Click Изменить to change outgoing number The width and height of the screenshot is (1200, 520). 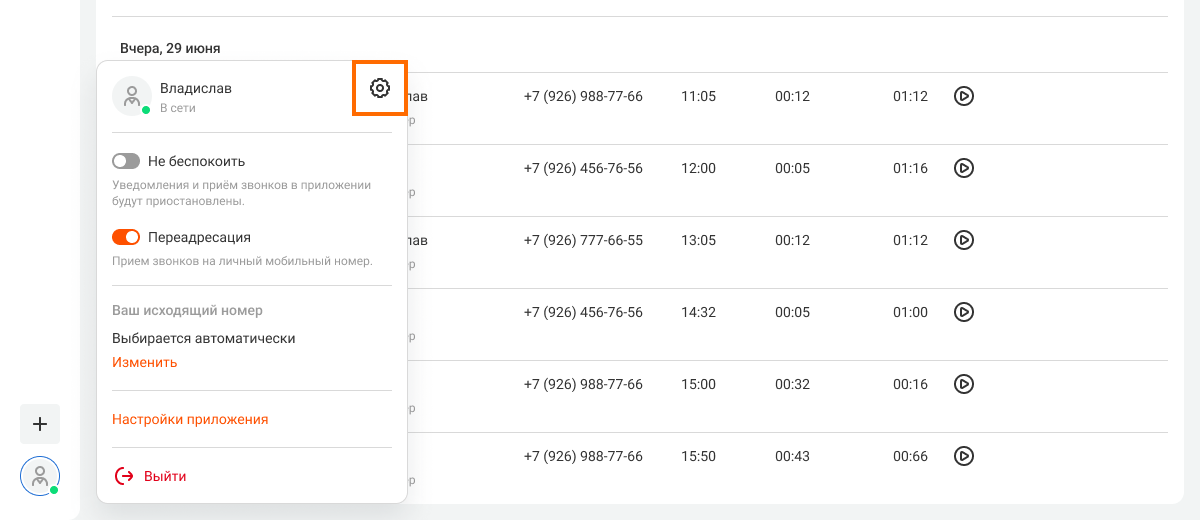[x=145, y=362]
